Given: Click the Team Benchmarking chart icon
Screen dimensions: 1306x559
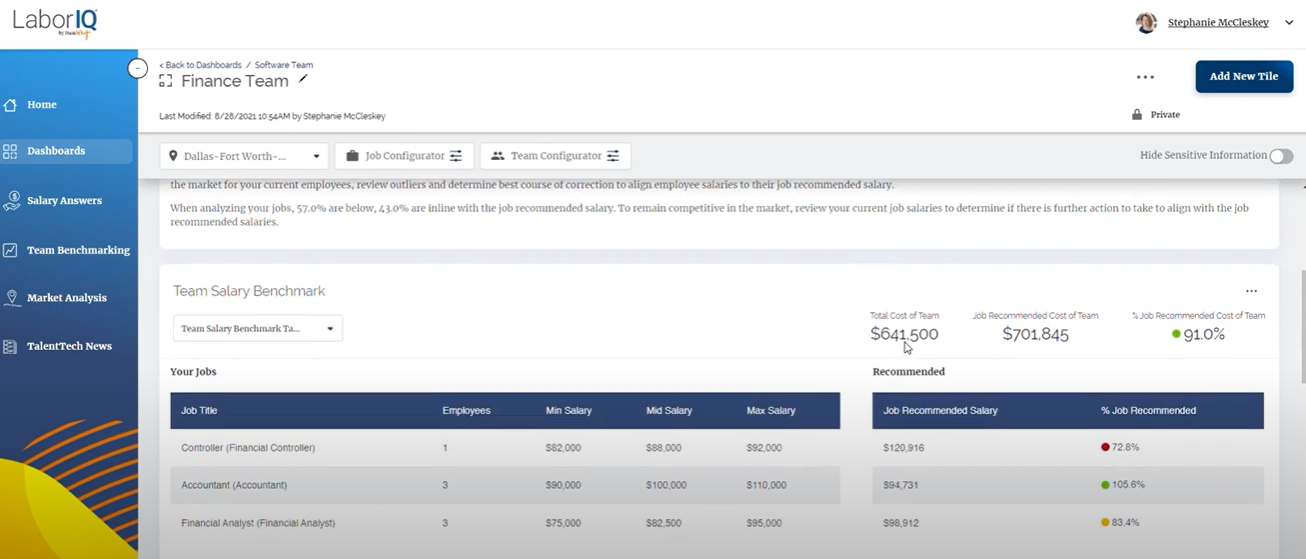Looking at the screenshot, I should 10,250.
